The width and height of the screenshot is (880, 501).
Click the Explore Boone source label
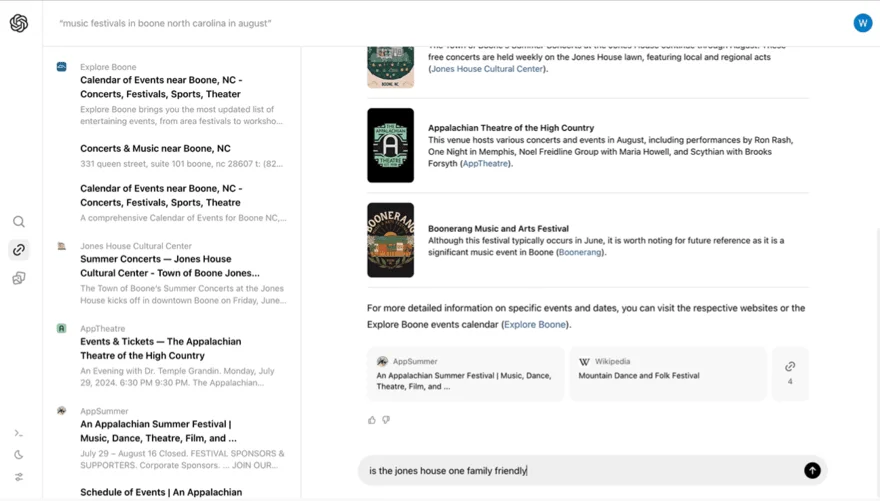(108, 67)
